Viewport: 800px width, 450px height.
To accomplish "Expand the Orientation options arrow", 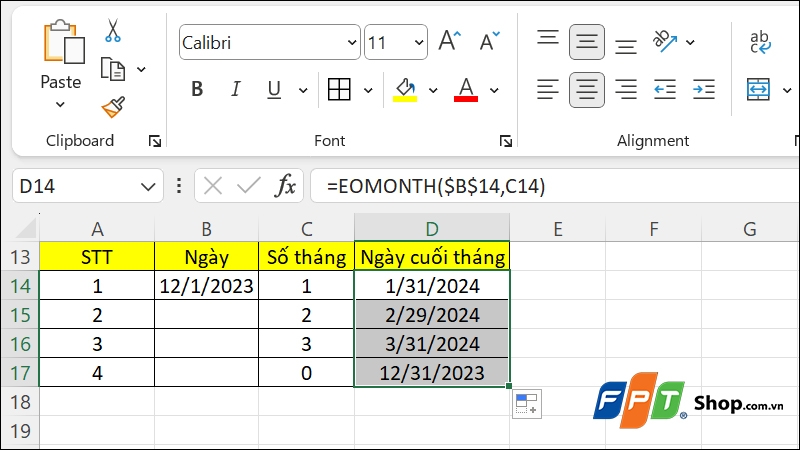I will (x=690, y=42).
